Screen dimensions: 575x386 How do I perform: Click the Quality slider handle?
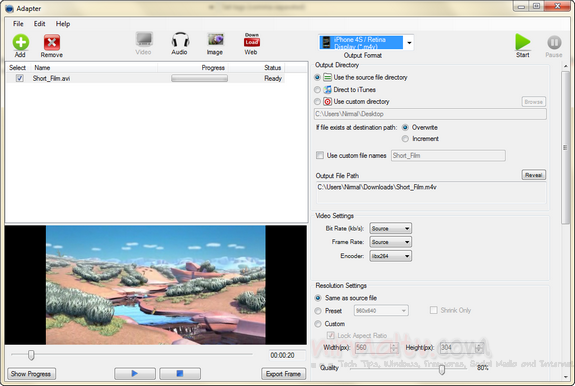point(442,369)
